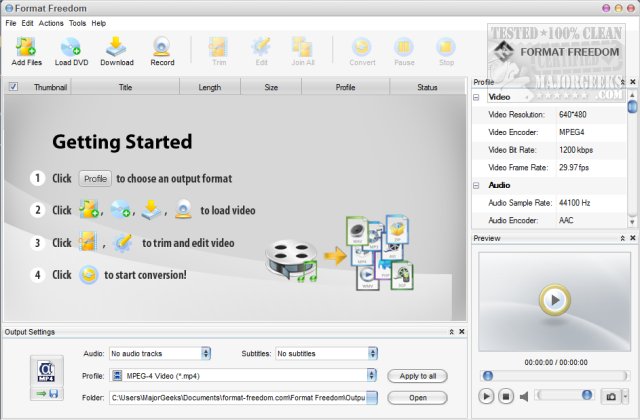Open the Subtitles dropdown

pos(373,353)
